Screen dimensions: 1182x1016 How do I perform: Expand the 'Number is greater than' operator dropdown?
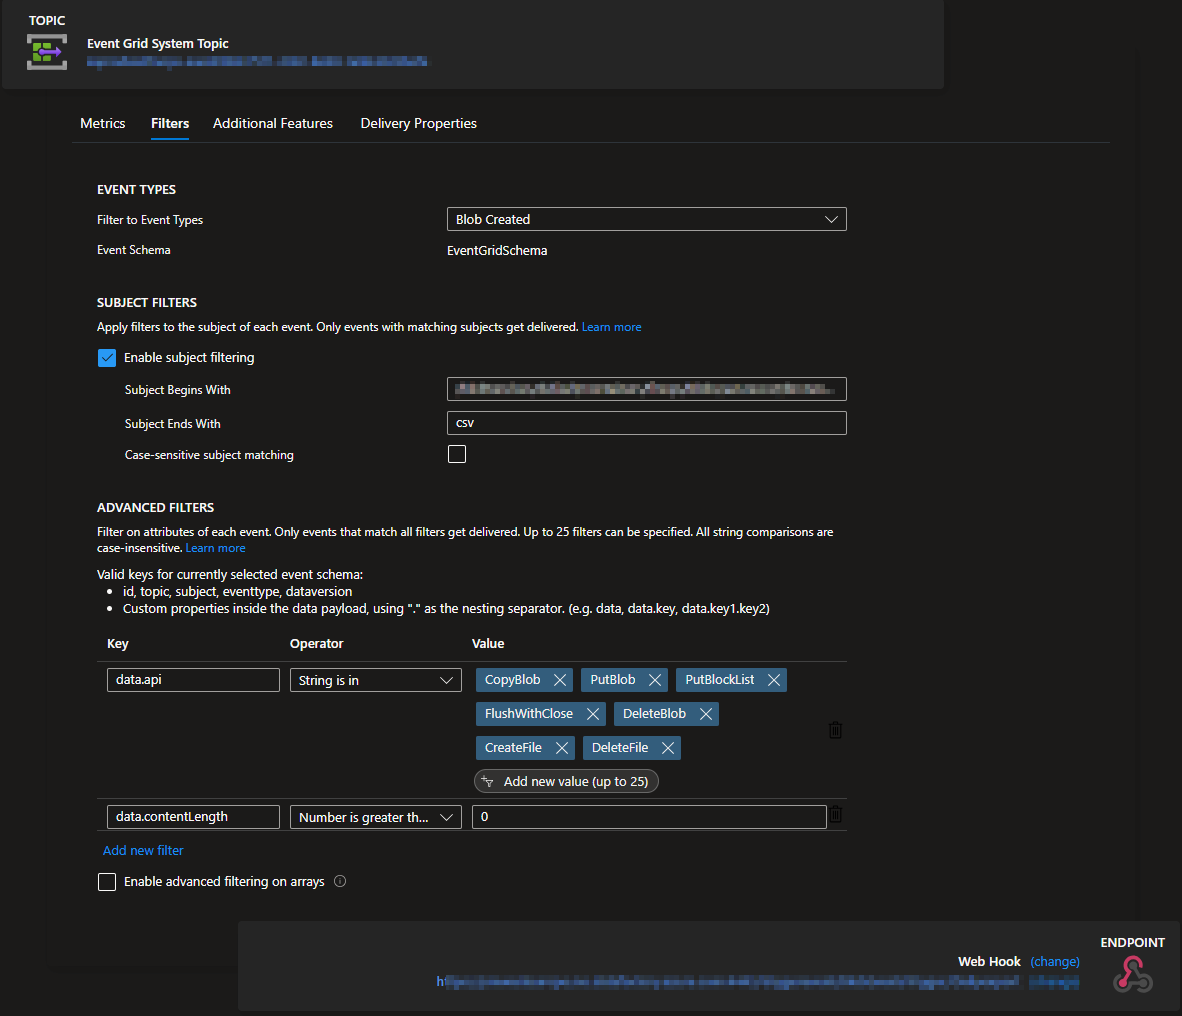click(375, 817)
